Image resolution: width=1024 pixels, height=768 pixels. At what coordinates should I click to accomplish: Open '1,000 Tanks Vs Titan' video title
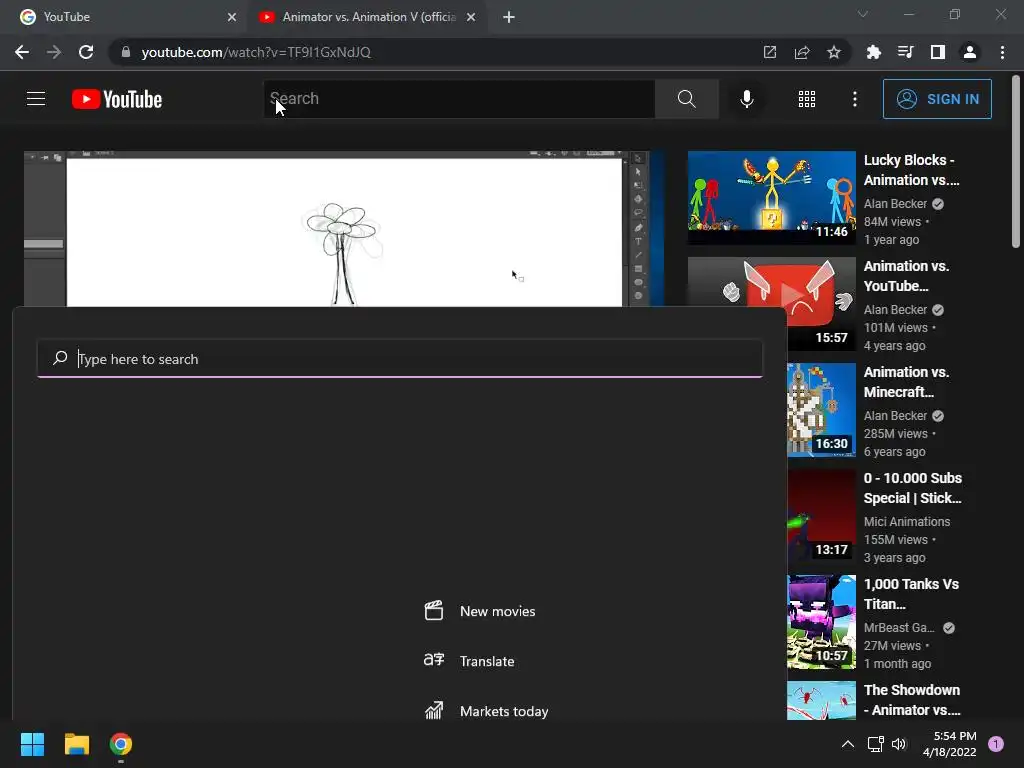[x=911, y=594]
